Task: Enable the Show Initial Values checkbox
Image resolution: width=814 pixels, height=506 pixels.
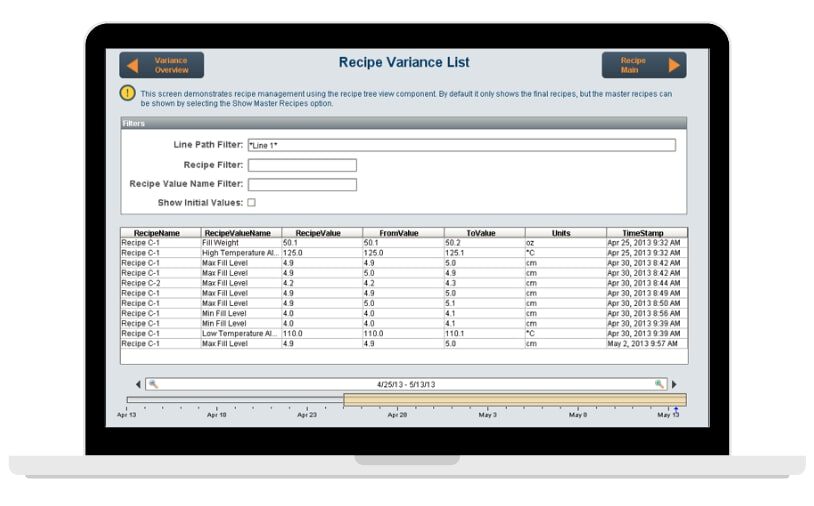Action: click(x=251, y=203)
